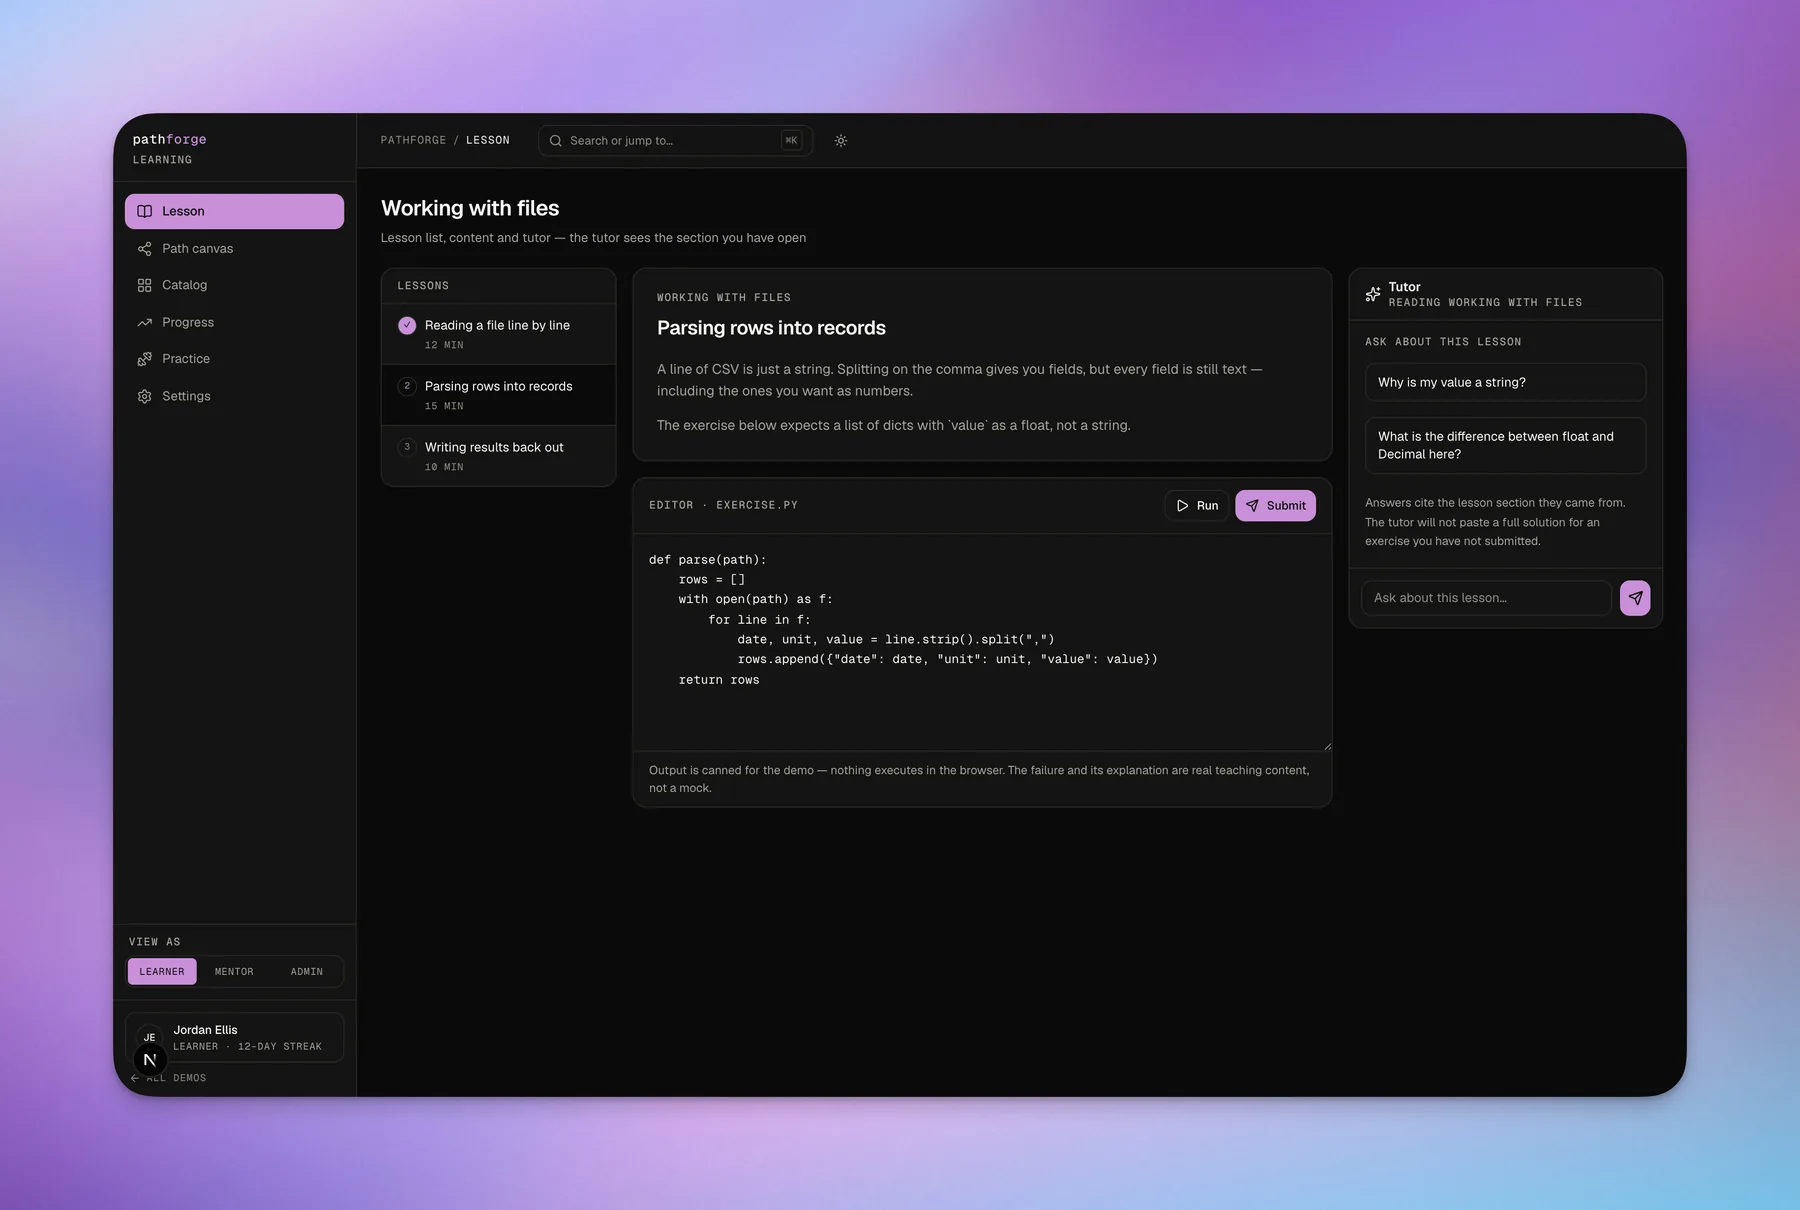This screenshot has height=1210, width=1800.
Task: Click the 'Working with files' page title
Action: point(470,208)
